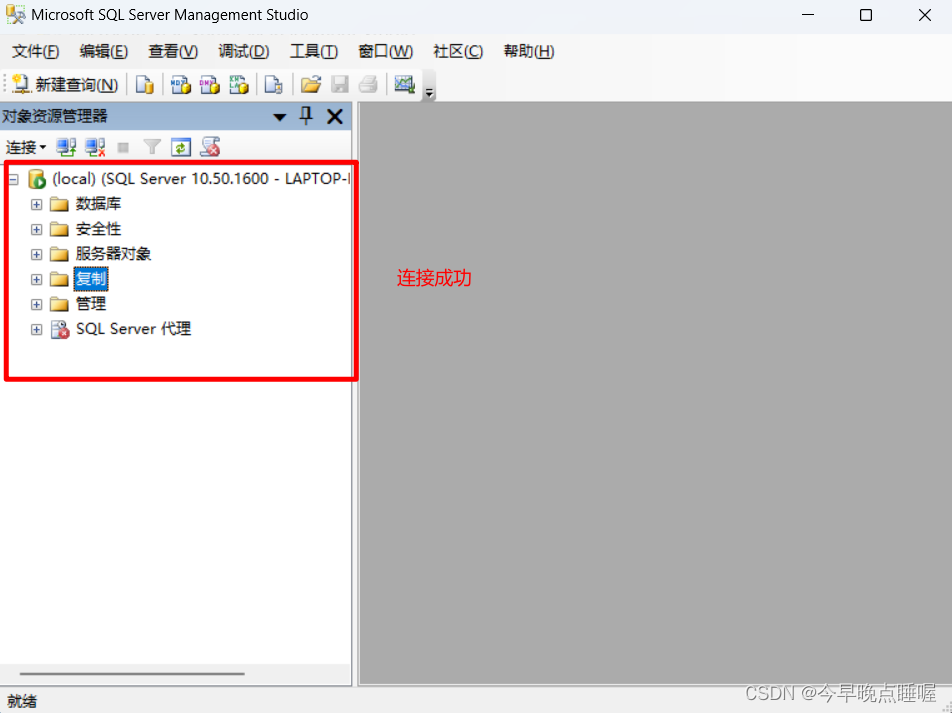Select the SQL Server 代理 tree label
Image resolution: width=952 pixels, height=713 pixels.
pos(134,329)
